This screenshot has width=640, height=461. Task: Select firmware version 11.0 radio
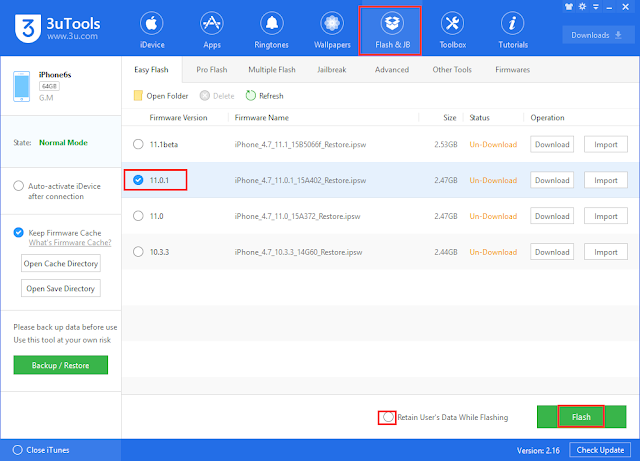(x=138, y=216)
